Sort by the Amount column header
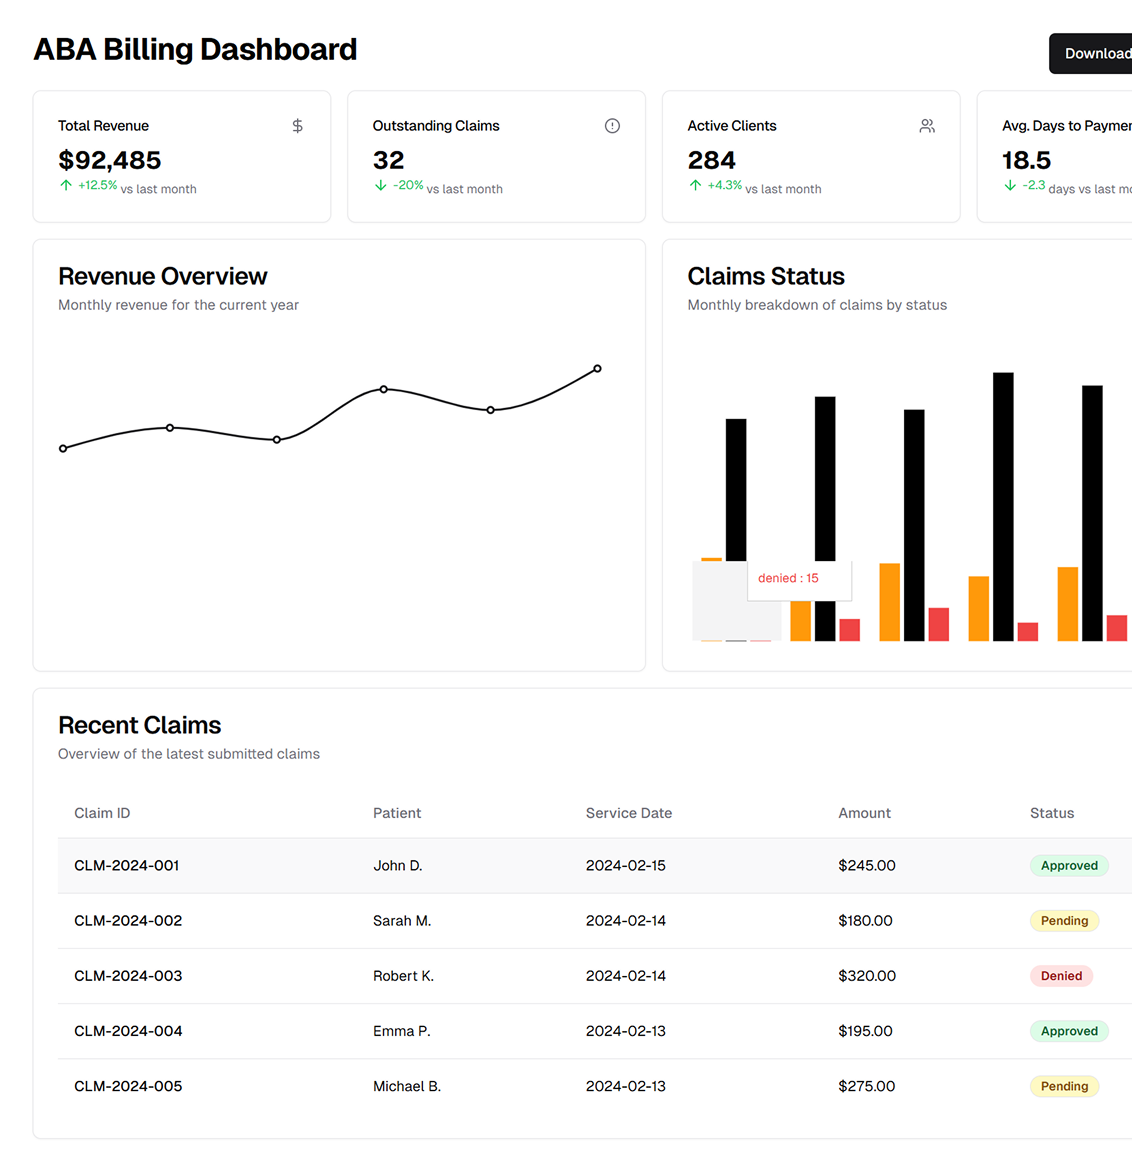This screenshot has height=1172, width=1132. (864, 813)
